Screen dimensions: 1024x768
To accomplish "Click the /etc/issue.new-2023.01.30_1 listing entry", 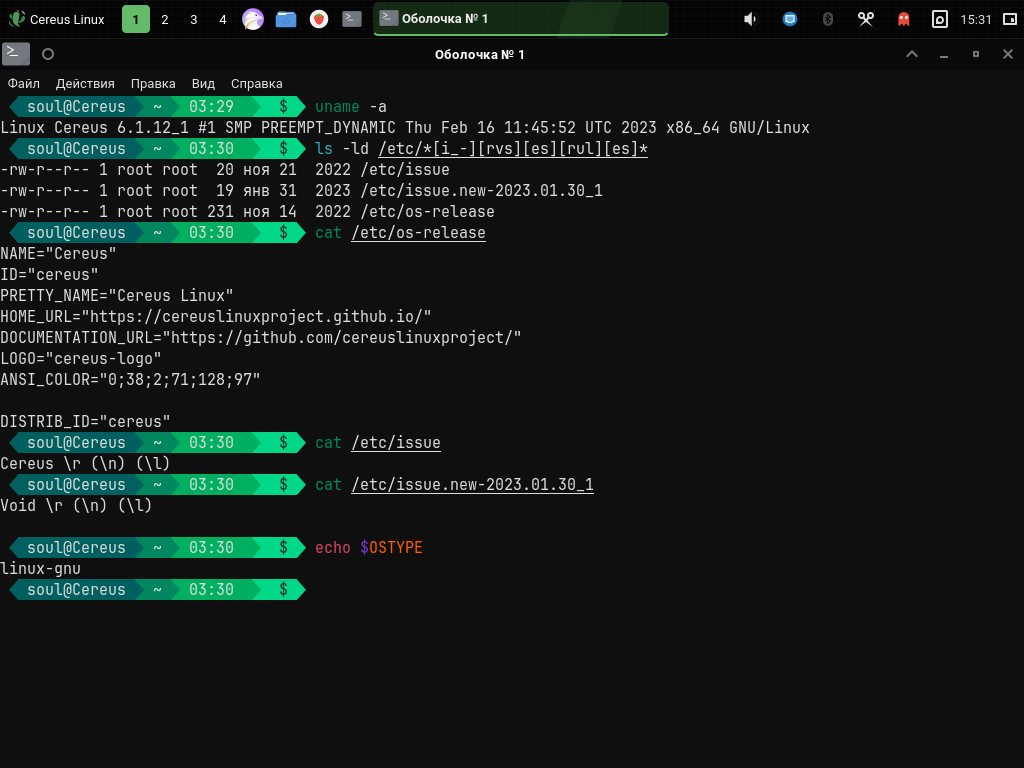I will click(x=481, y=191).
